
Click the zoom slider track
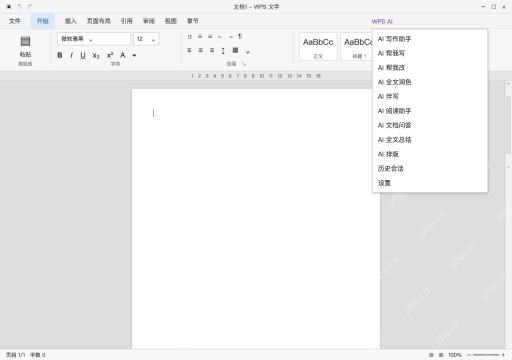click(486, 355)
